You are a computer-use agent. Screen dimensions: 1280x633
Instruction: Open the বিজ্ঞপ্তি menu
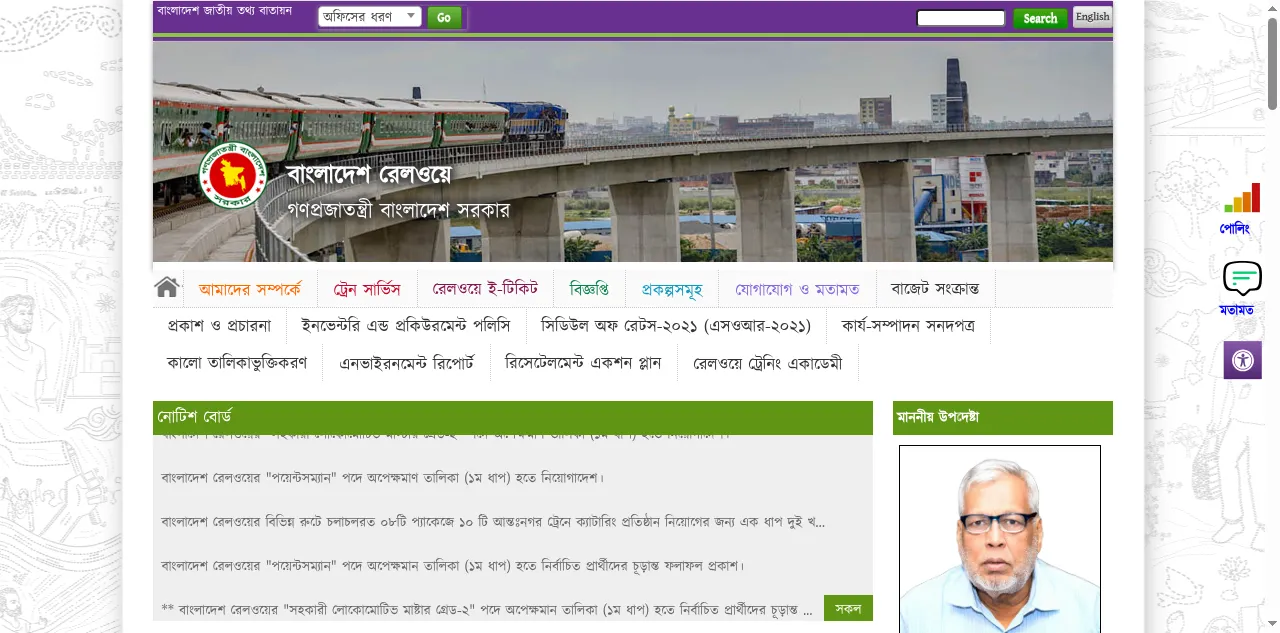point(589,289)
